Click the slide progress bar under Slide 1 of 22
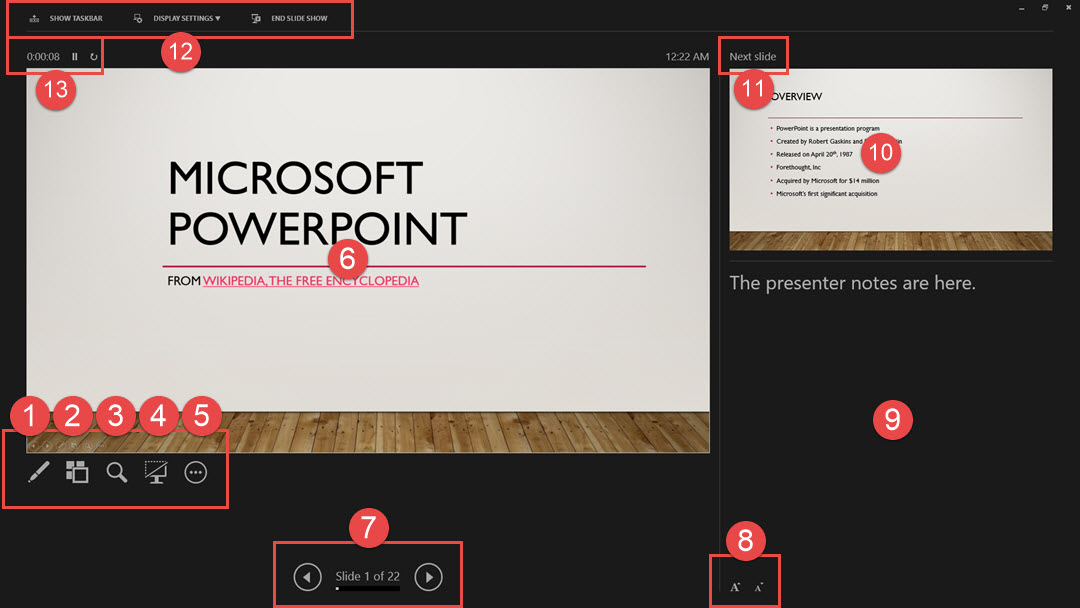 click(367, 589)
